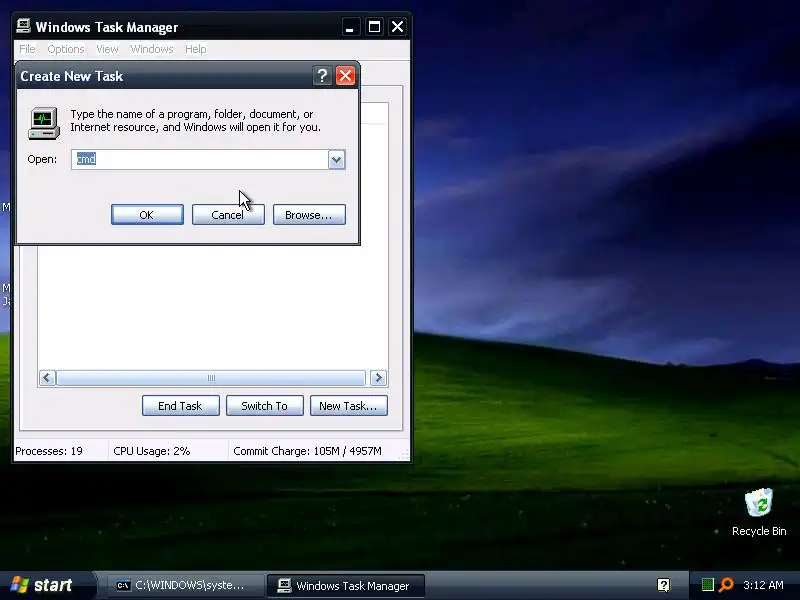The height and width of the screenshot is (600, 800).
Task: Click the horizontal scrollbar thumb in task list
Action: [211, 378]
